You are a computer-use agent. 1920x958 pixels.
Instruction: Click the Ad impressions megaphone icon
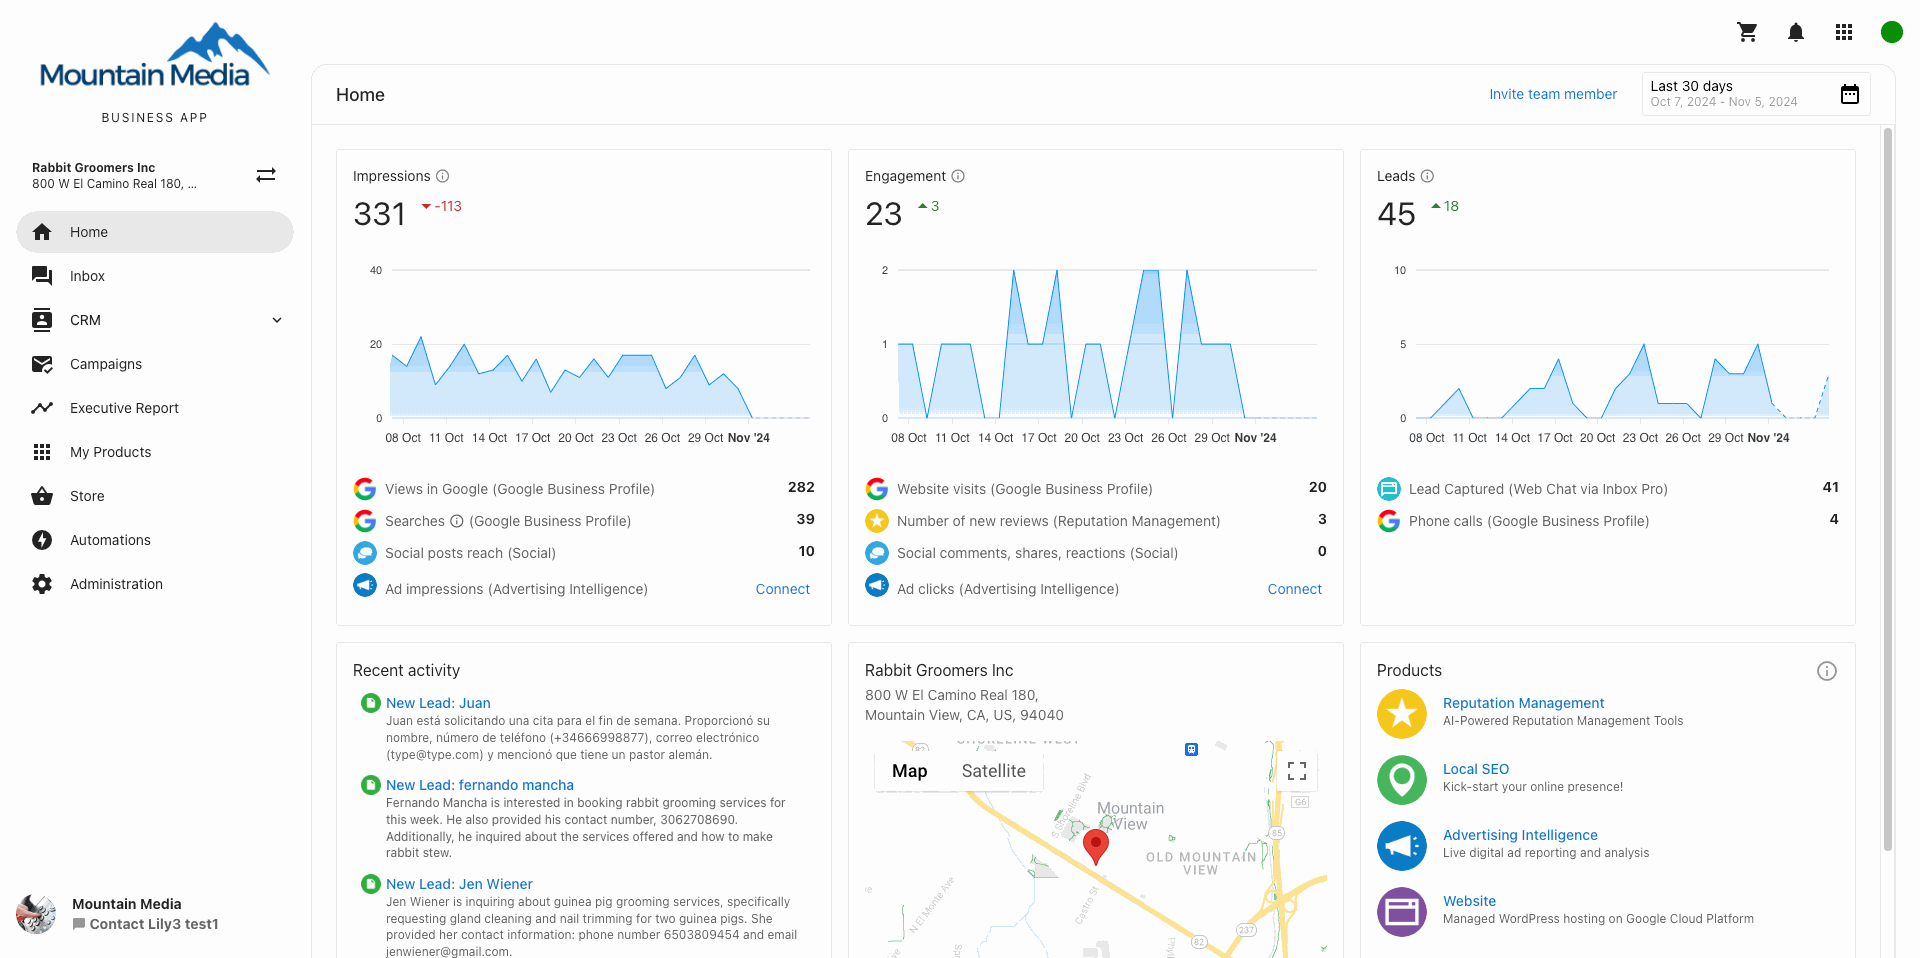(365, 585)
